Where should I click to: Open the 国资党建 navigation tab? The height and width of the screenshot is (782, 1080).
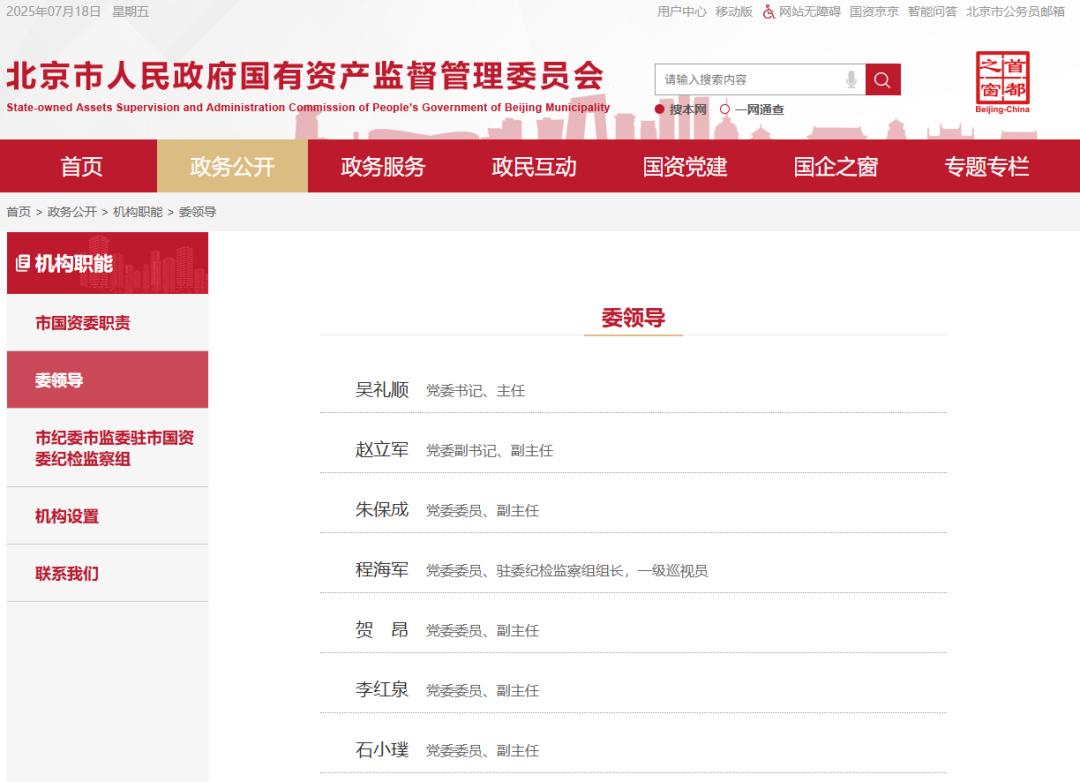685,166
